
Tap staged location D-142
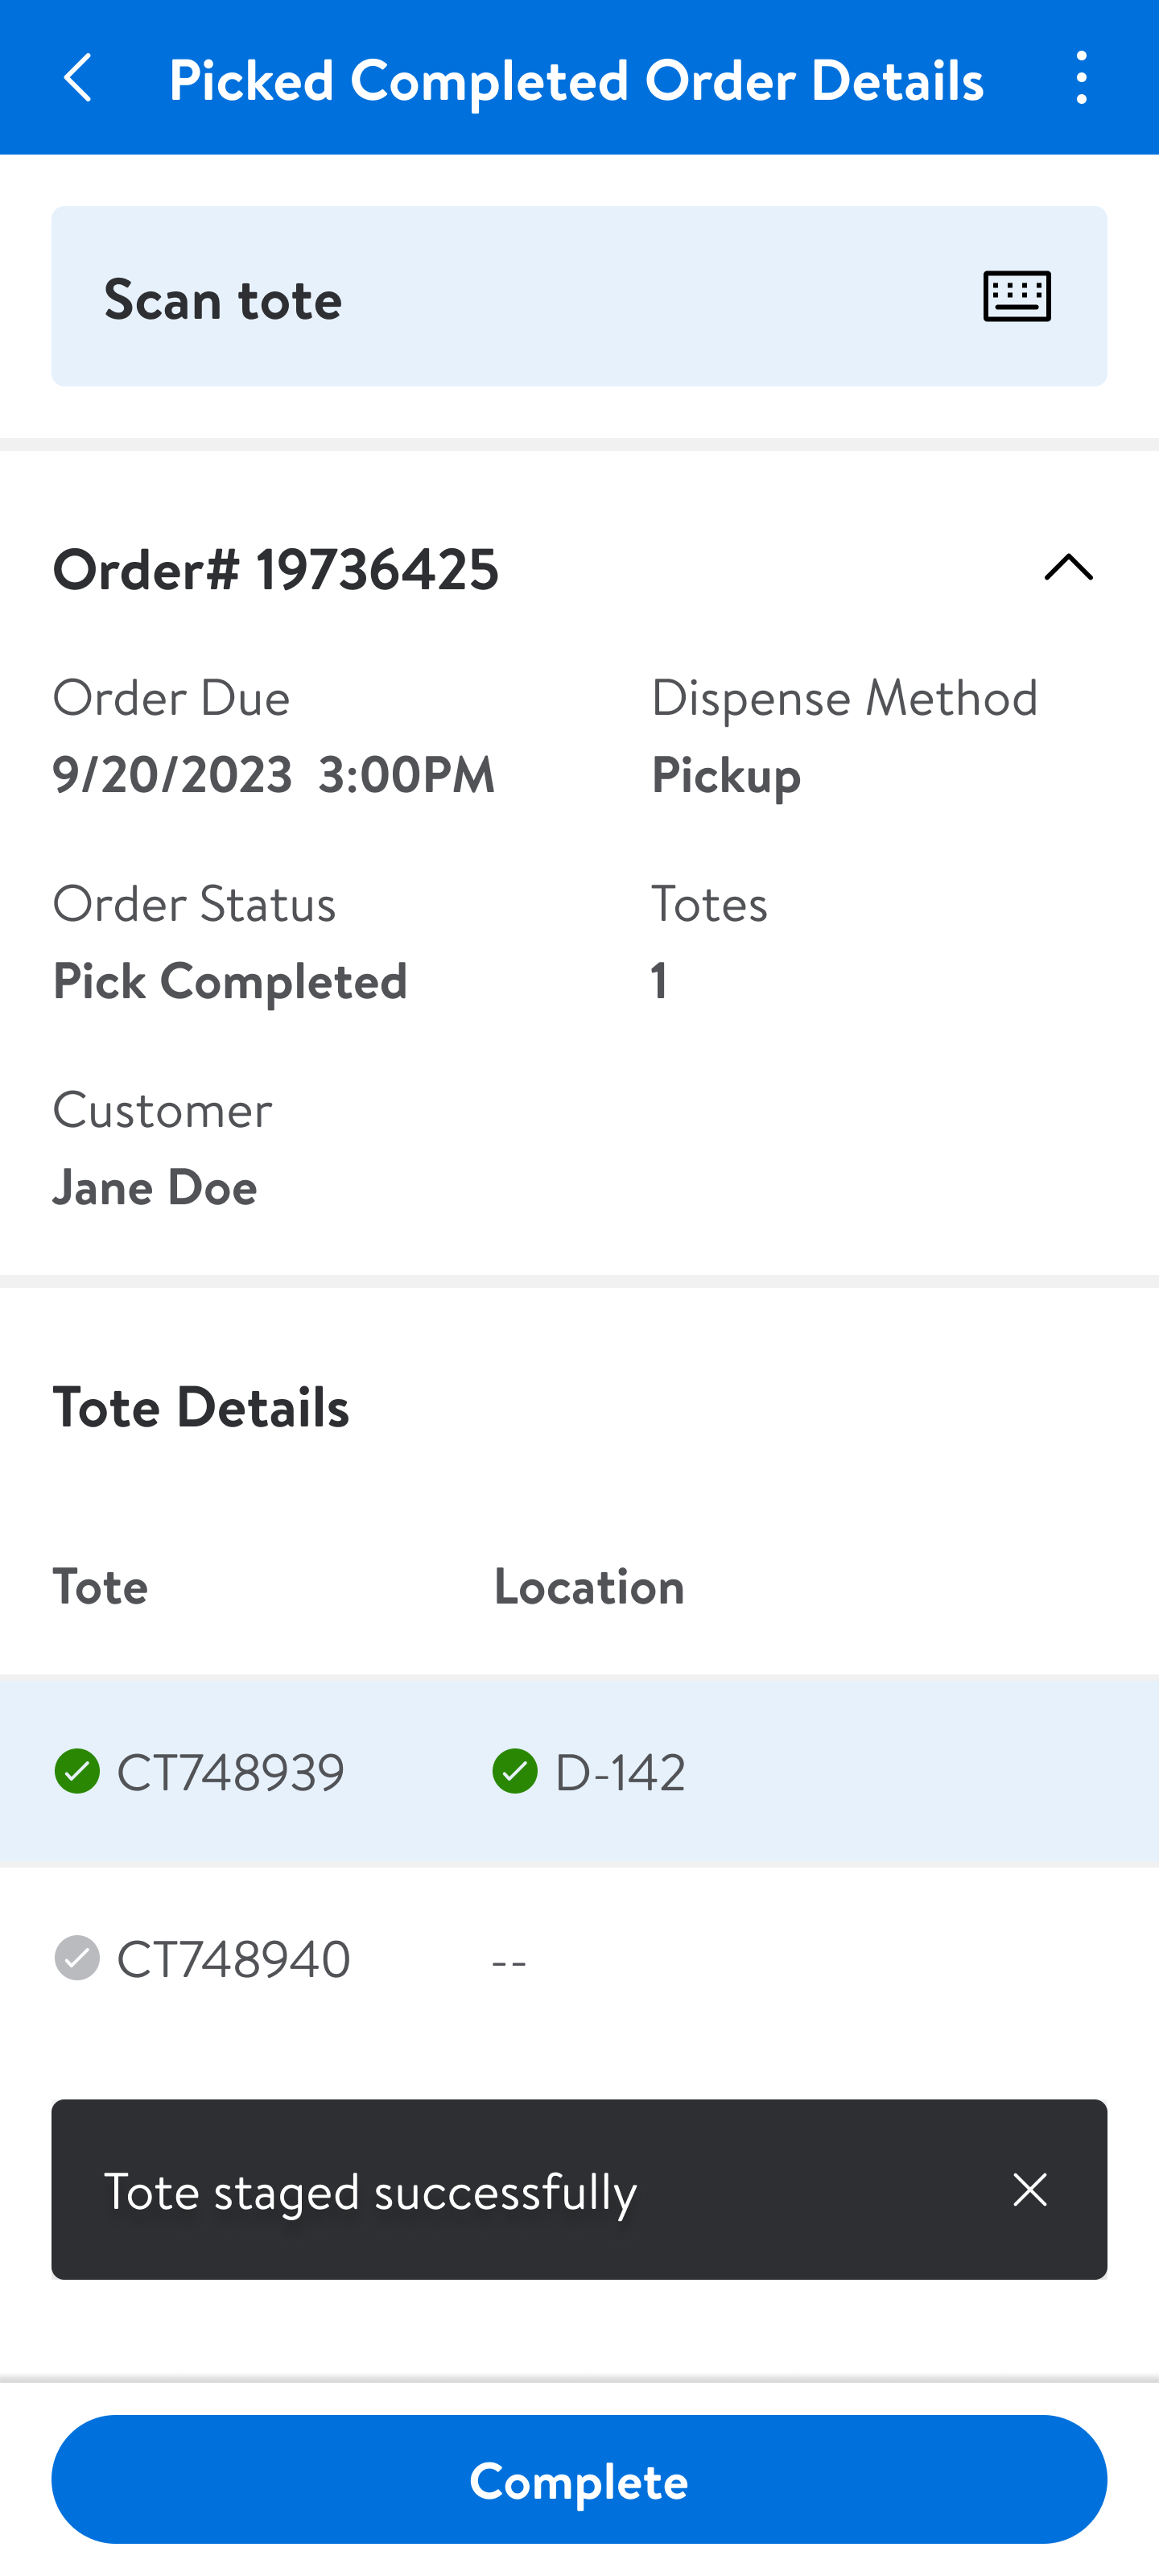620,1772
